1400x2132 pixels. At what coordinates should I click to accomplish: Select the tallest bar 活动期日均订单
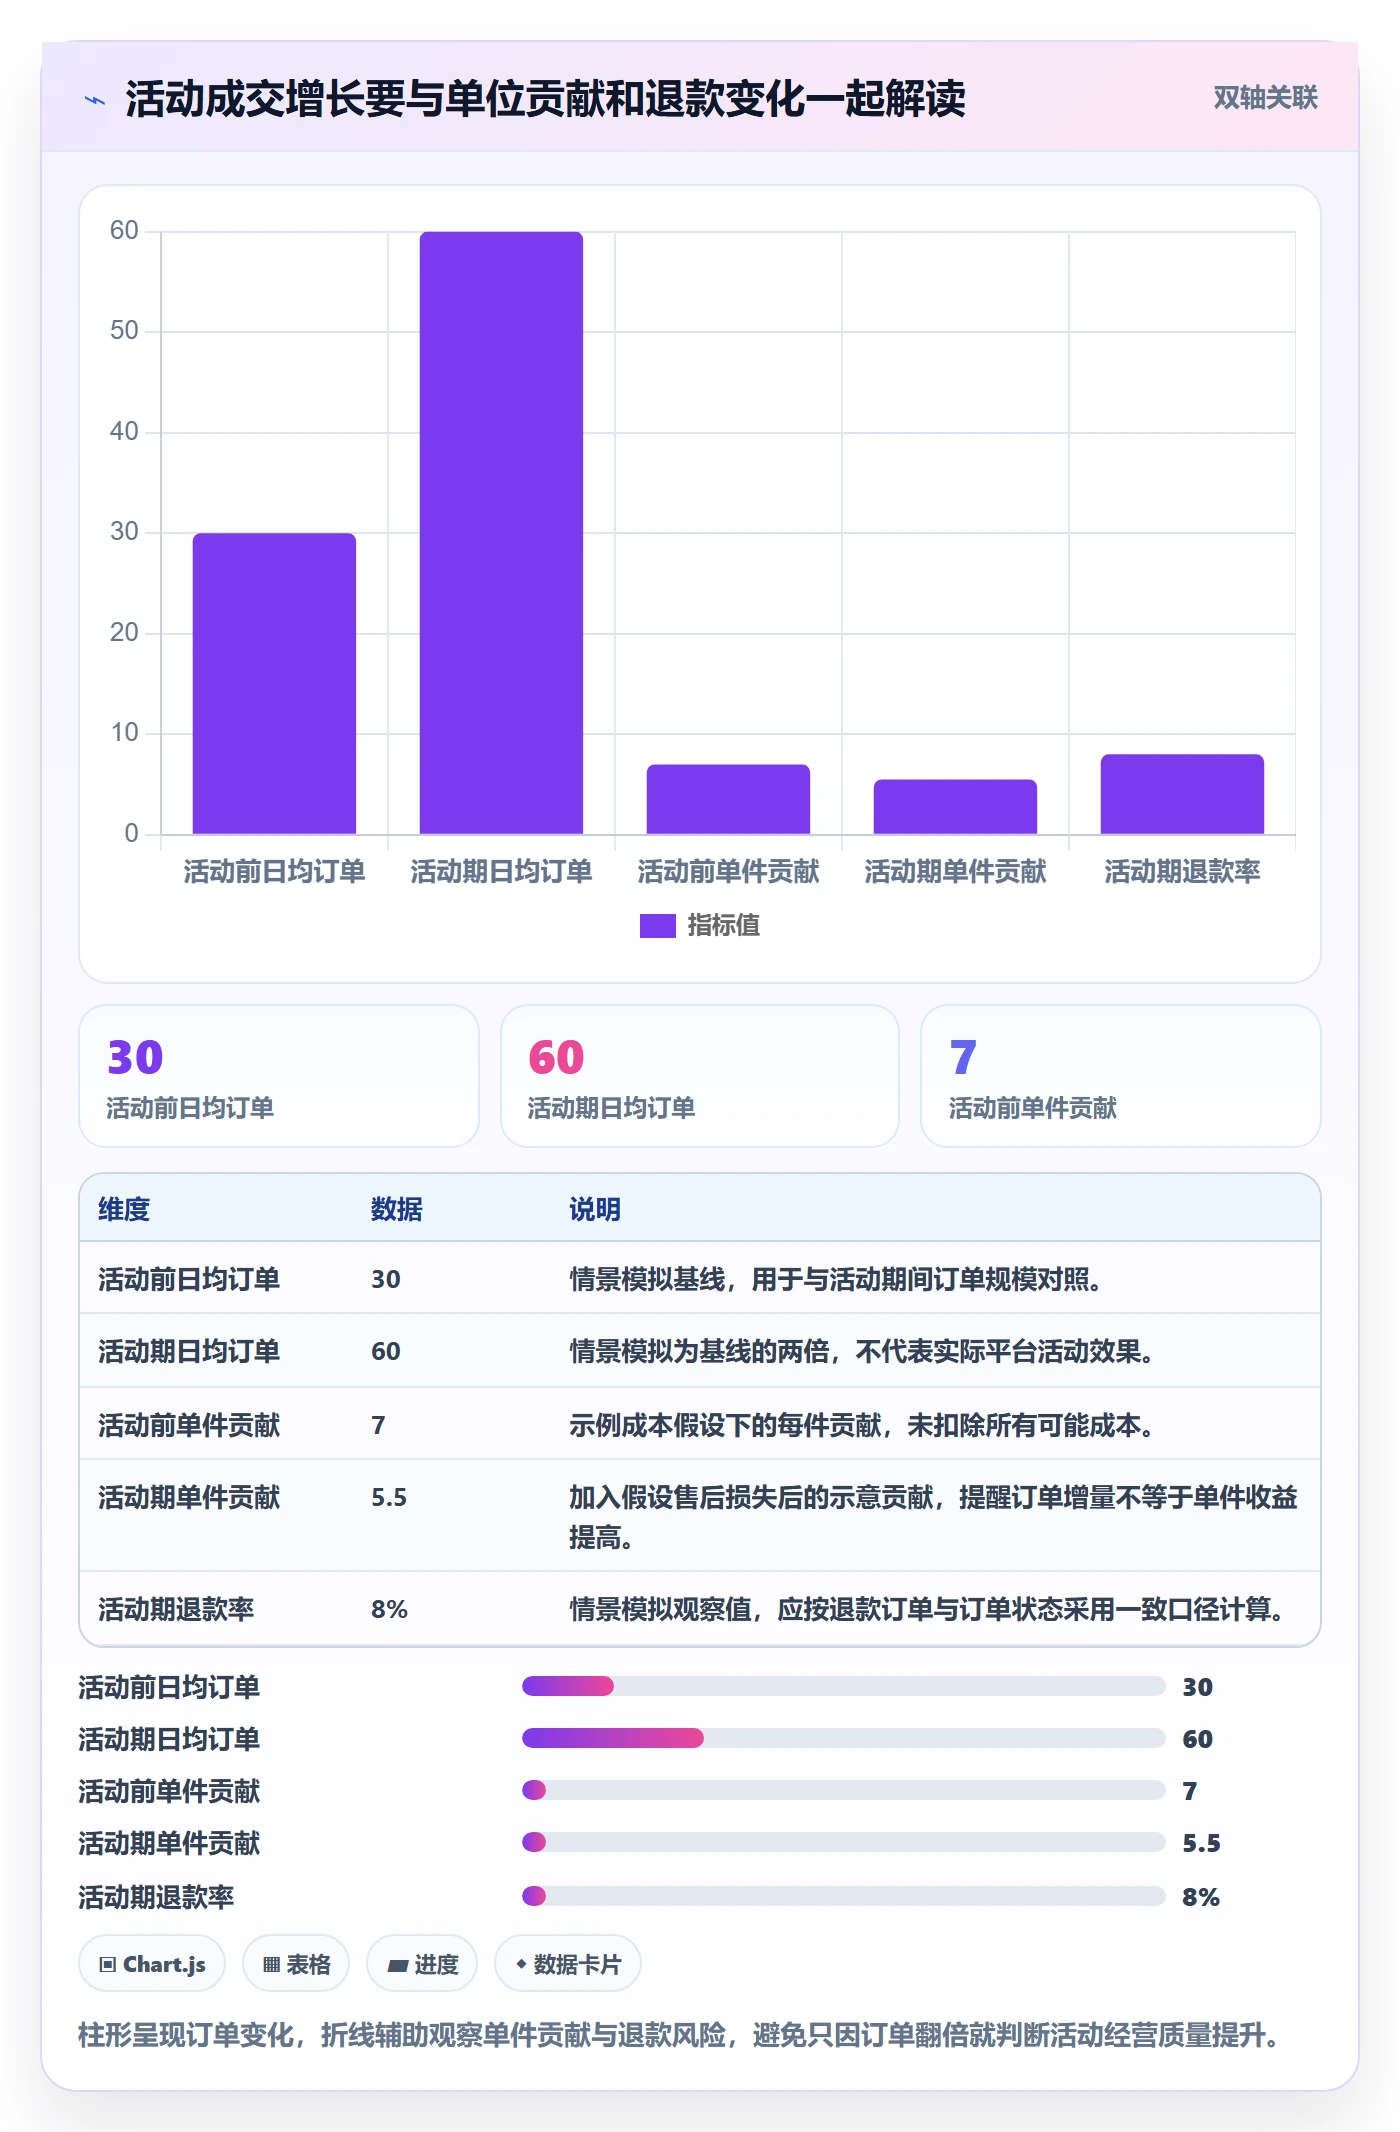501,532
